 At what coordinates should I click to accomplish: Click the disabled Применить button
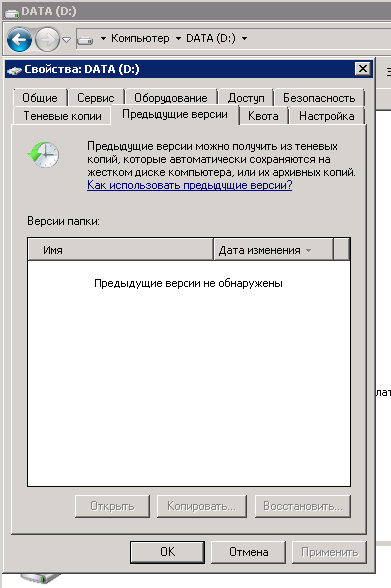(329, 552)
